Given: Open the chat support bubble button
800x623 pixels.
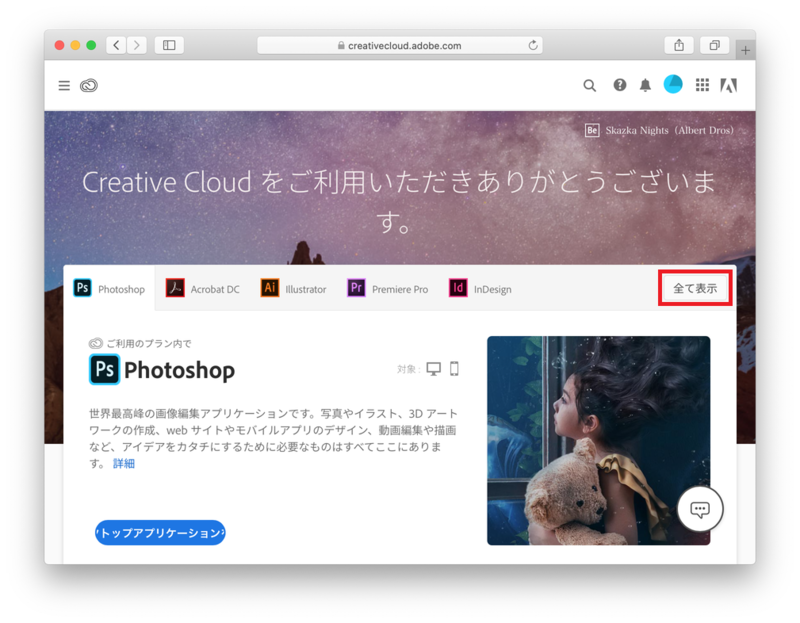Looking at the screenshot, I should click(700, 509).
